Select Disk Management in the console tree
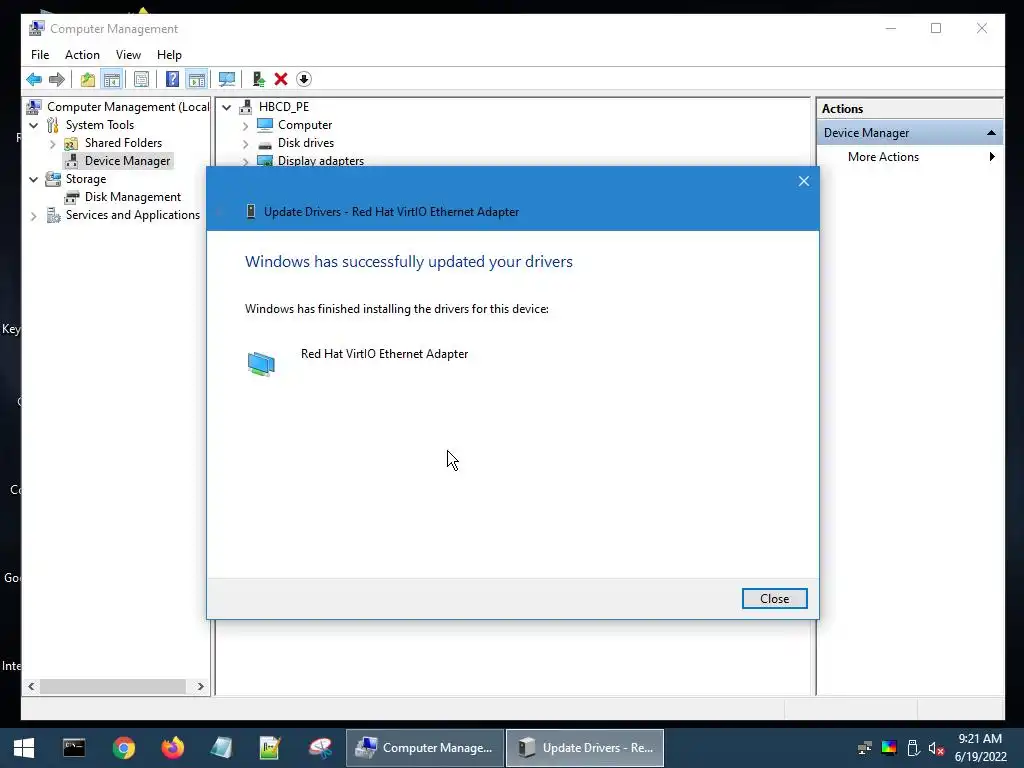The width and height of the screenshot is (1024, 768). [133, 197]
